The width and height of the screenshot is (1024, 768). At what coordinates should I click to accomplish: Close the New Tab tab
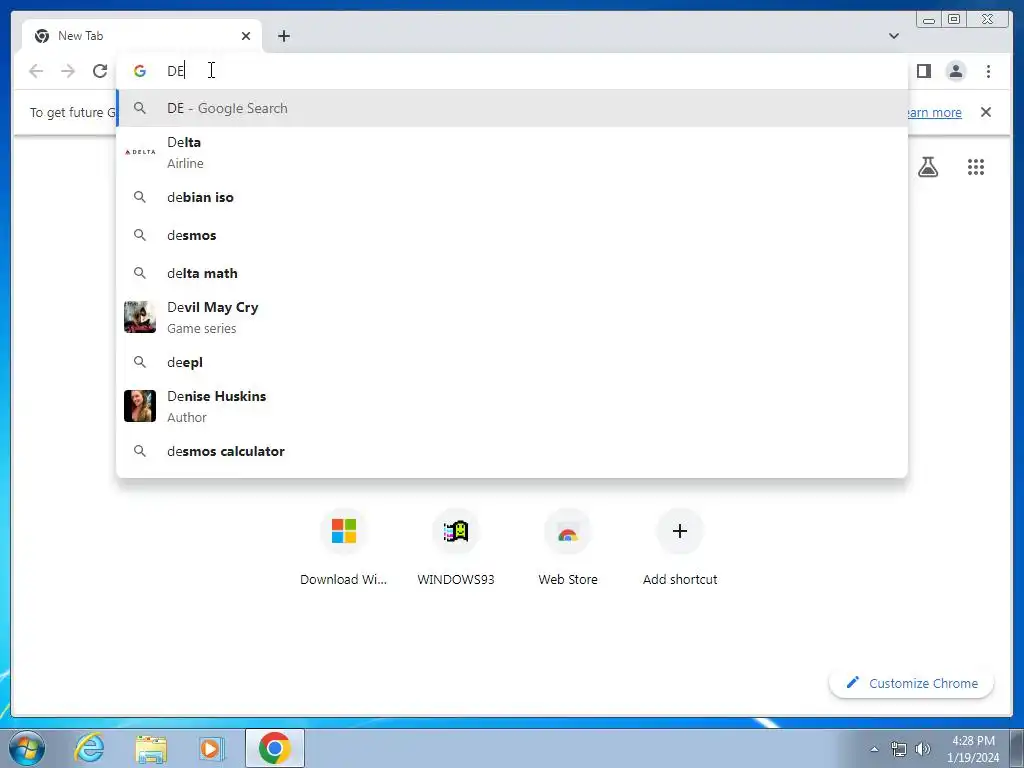tap(246, 36)
